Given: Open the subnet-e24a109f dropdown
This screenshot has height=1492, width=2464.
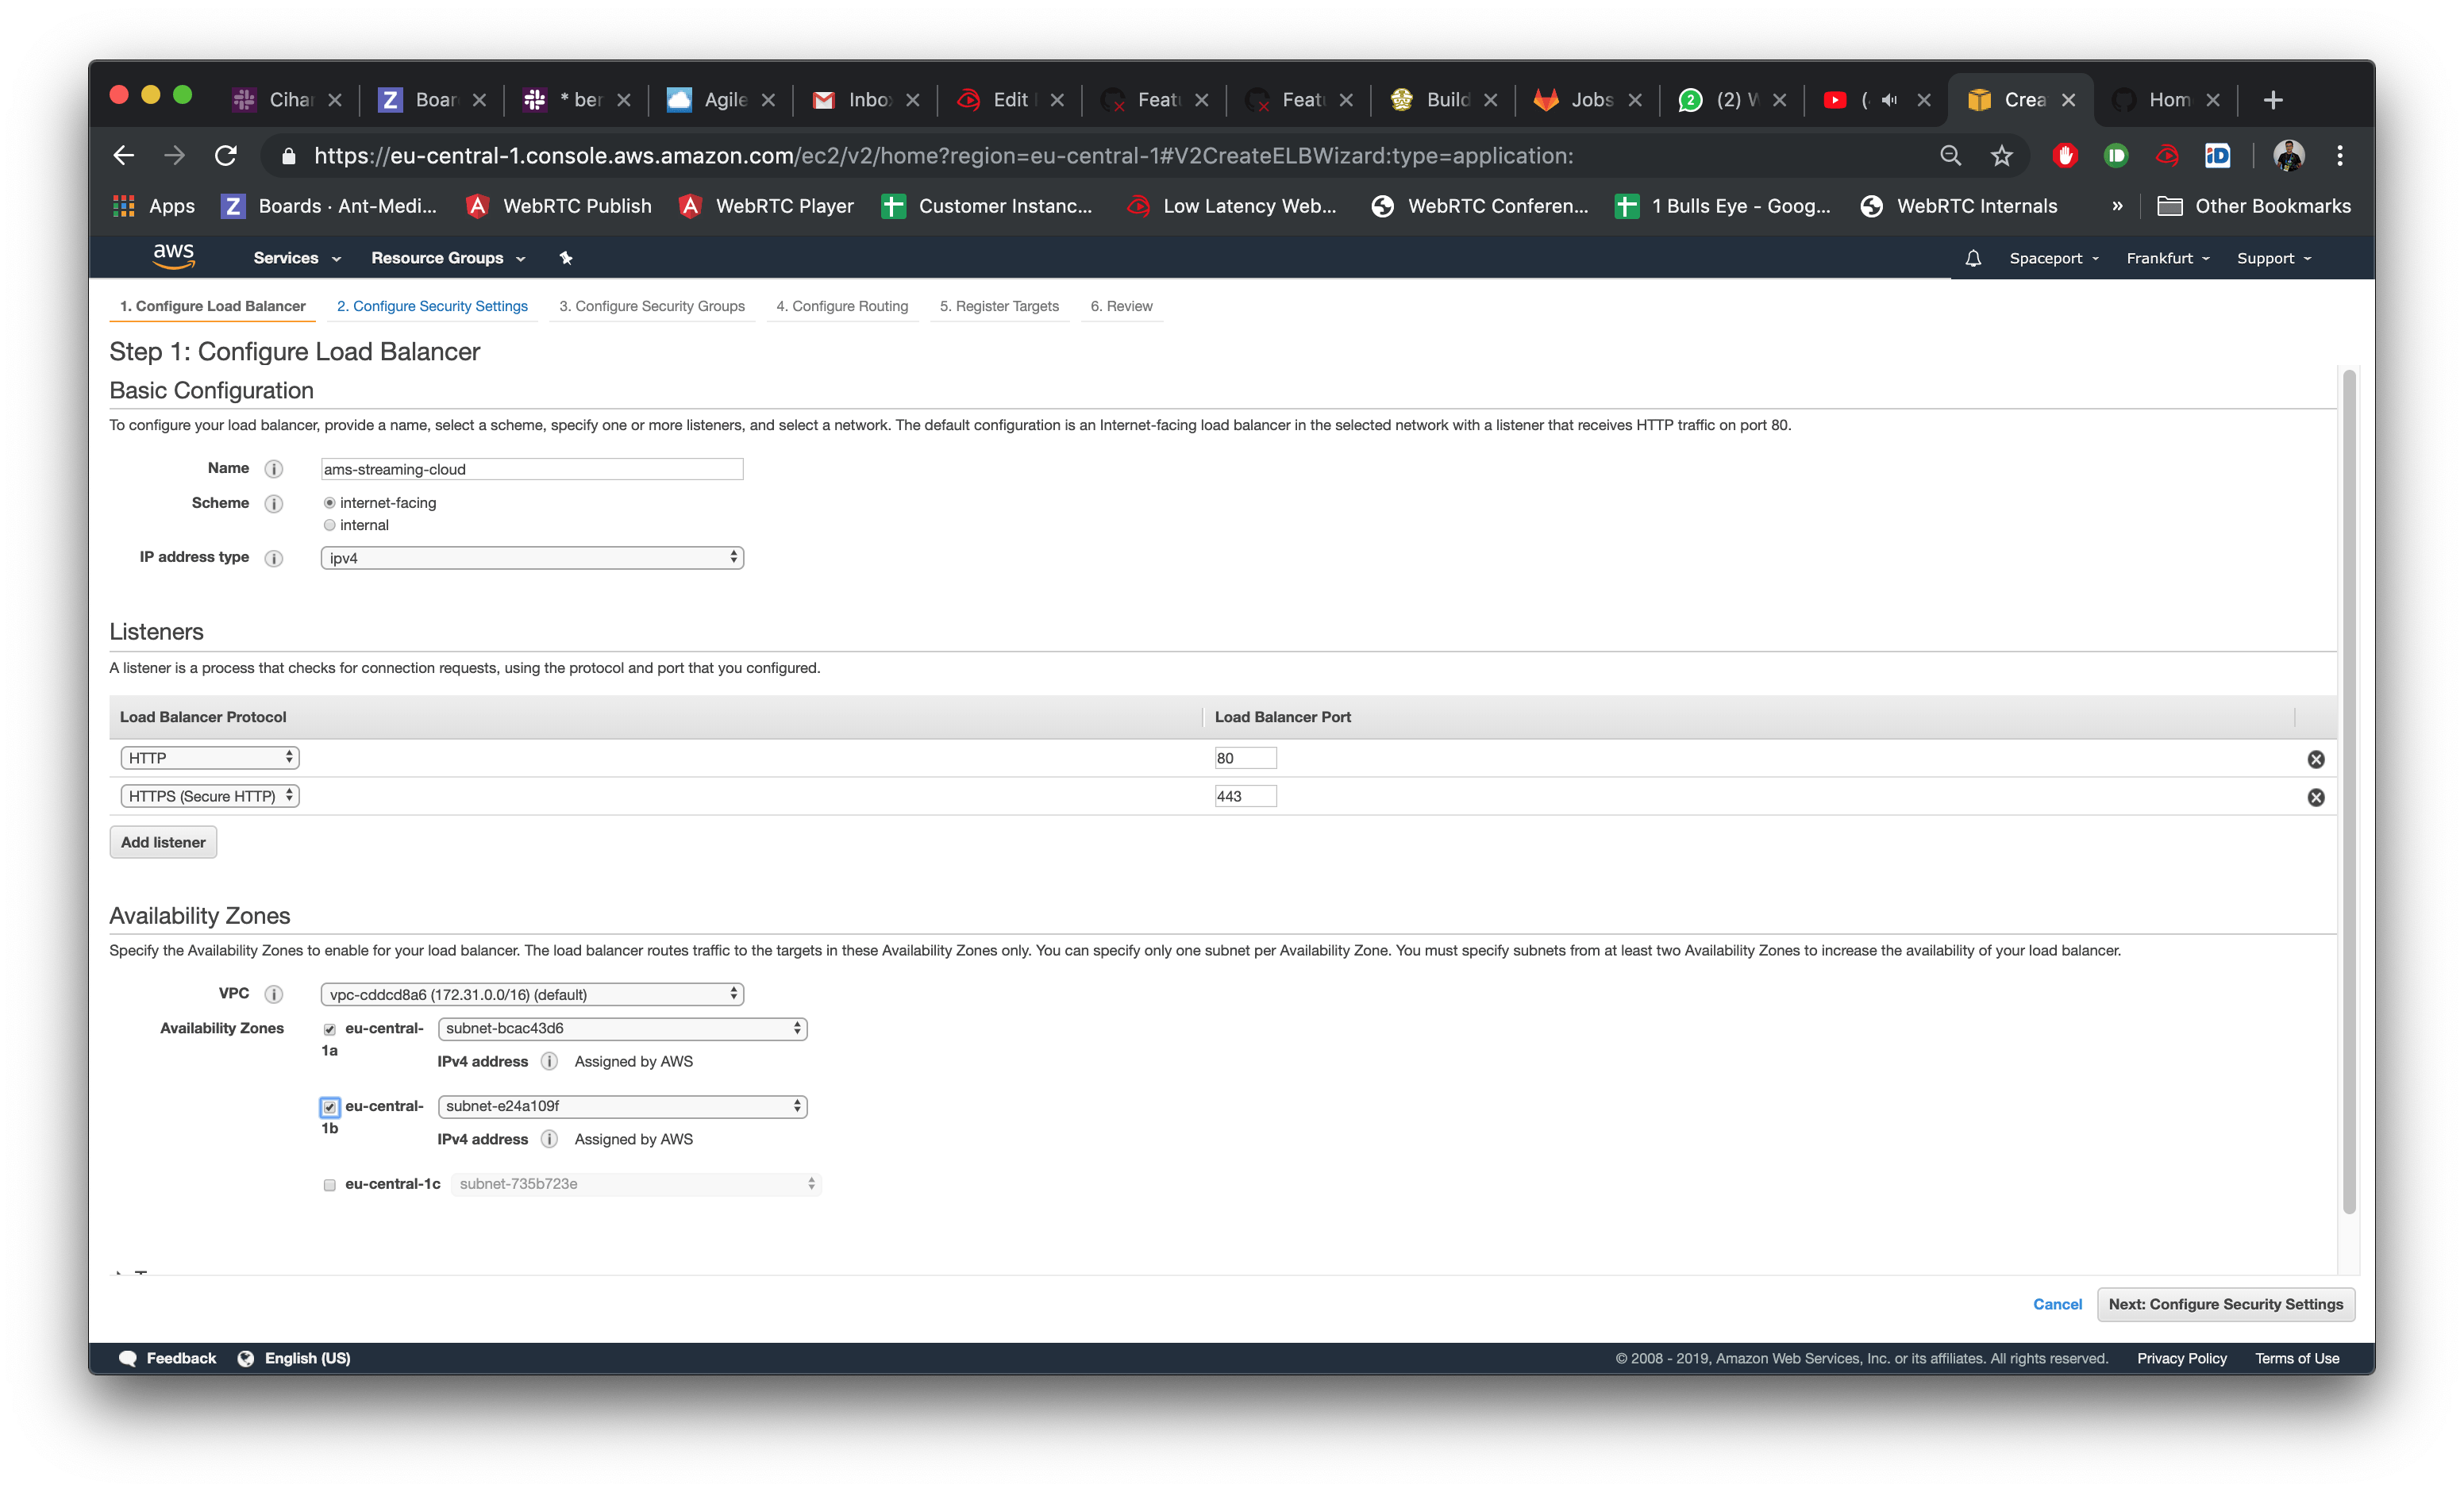Looking at the screenshot, I should [x=622, y=1106].
